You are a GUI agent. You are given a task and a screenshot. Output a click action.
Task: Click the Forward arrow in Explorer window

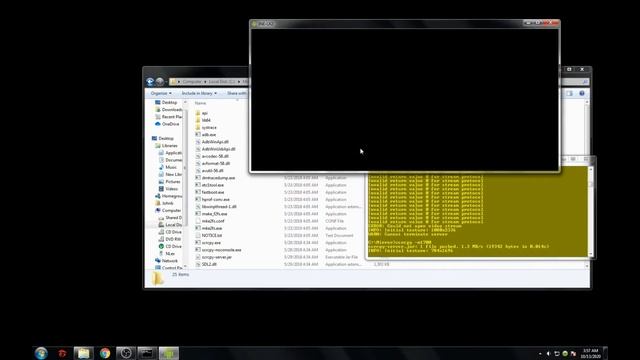(x=160, y=82)
